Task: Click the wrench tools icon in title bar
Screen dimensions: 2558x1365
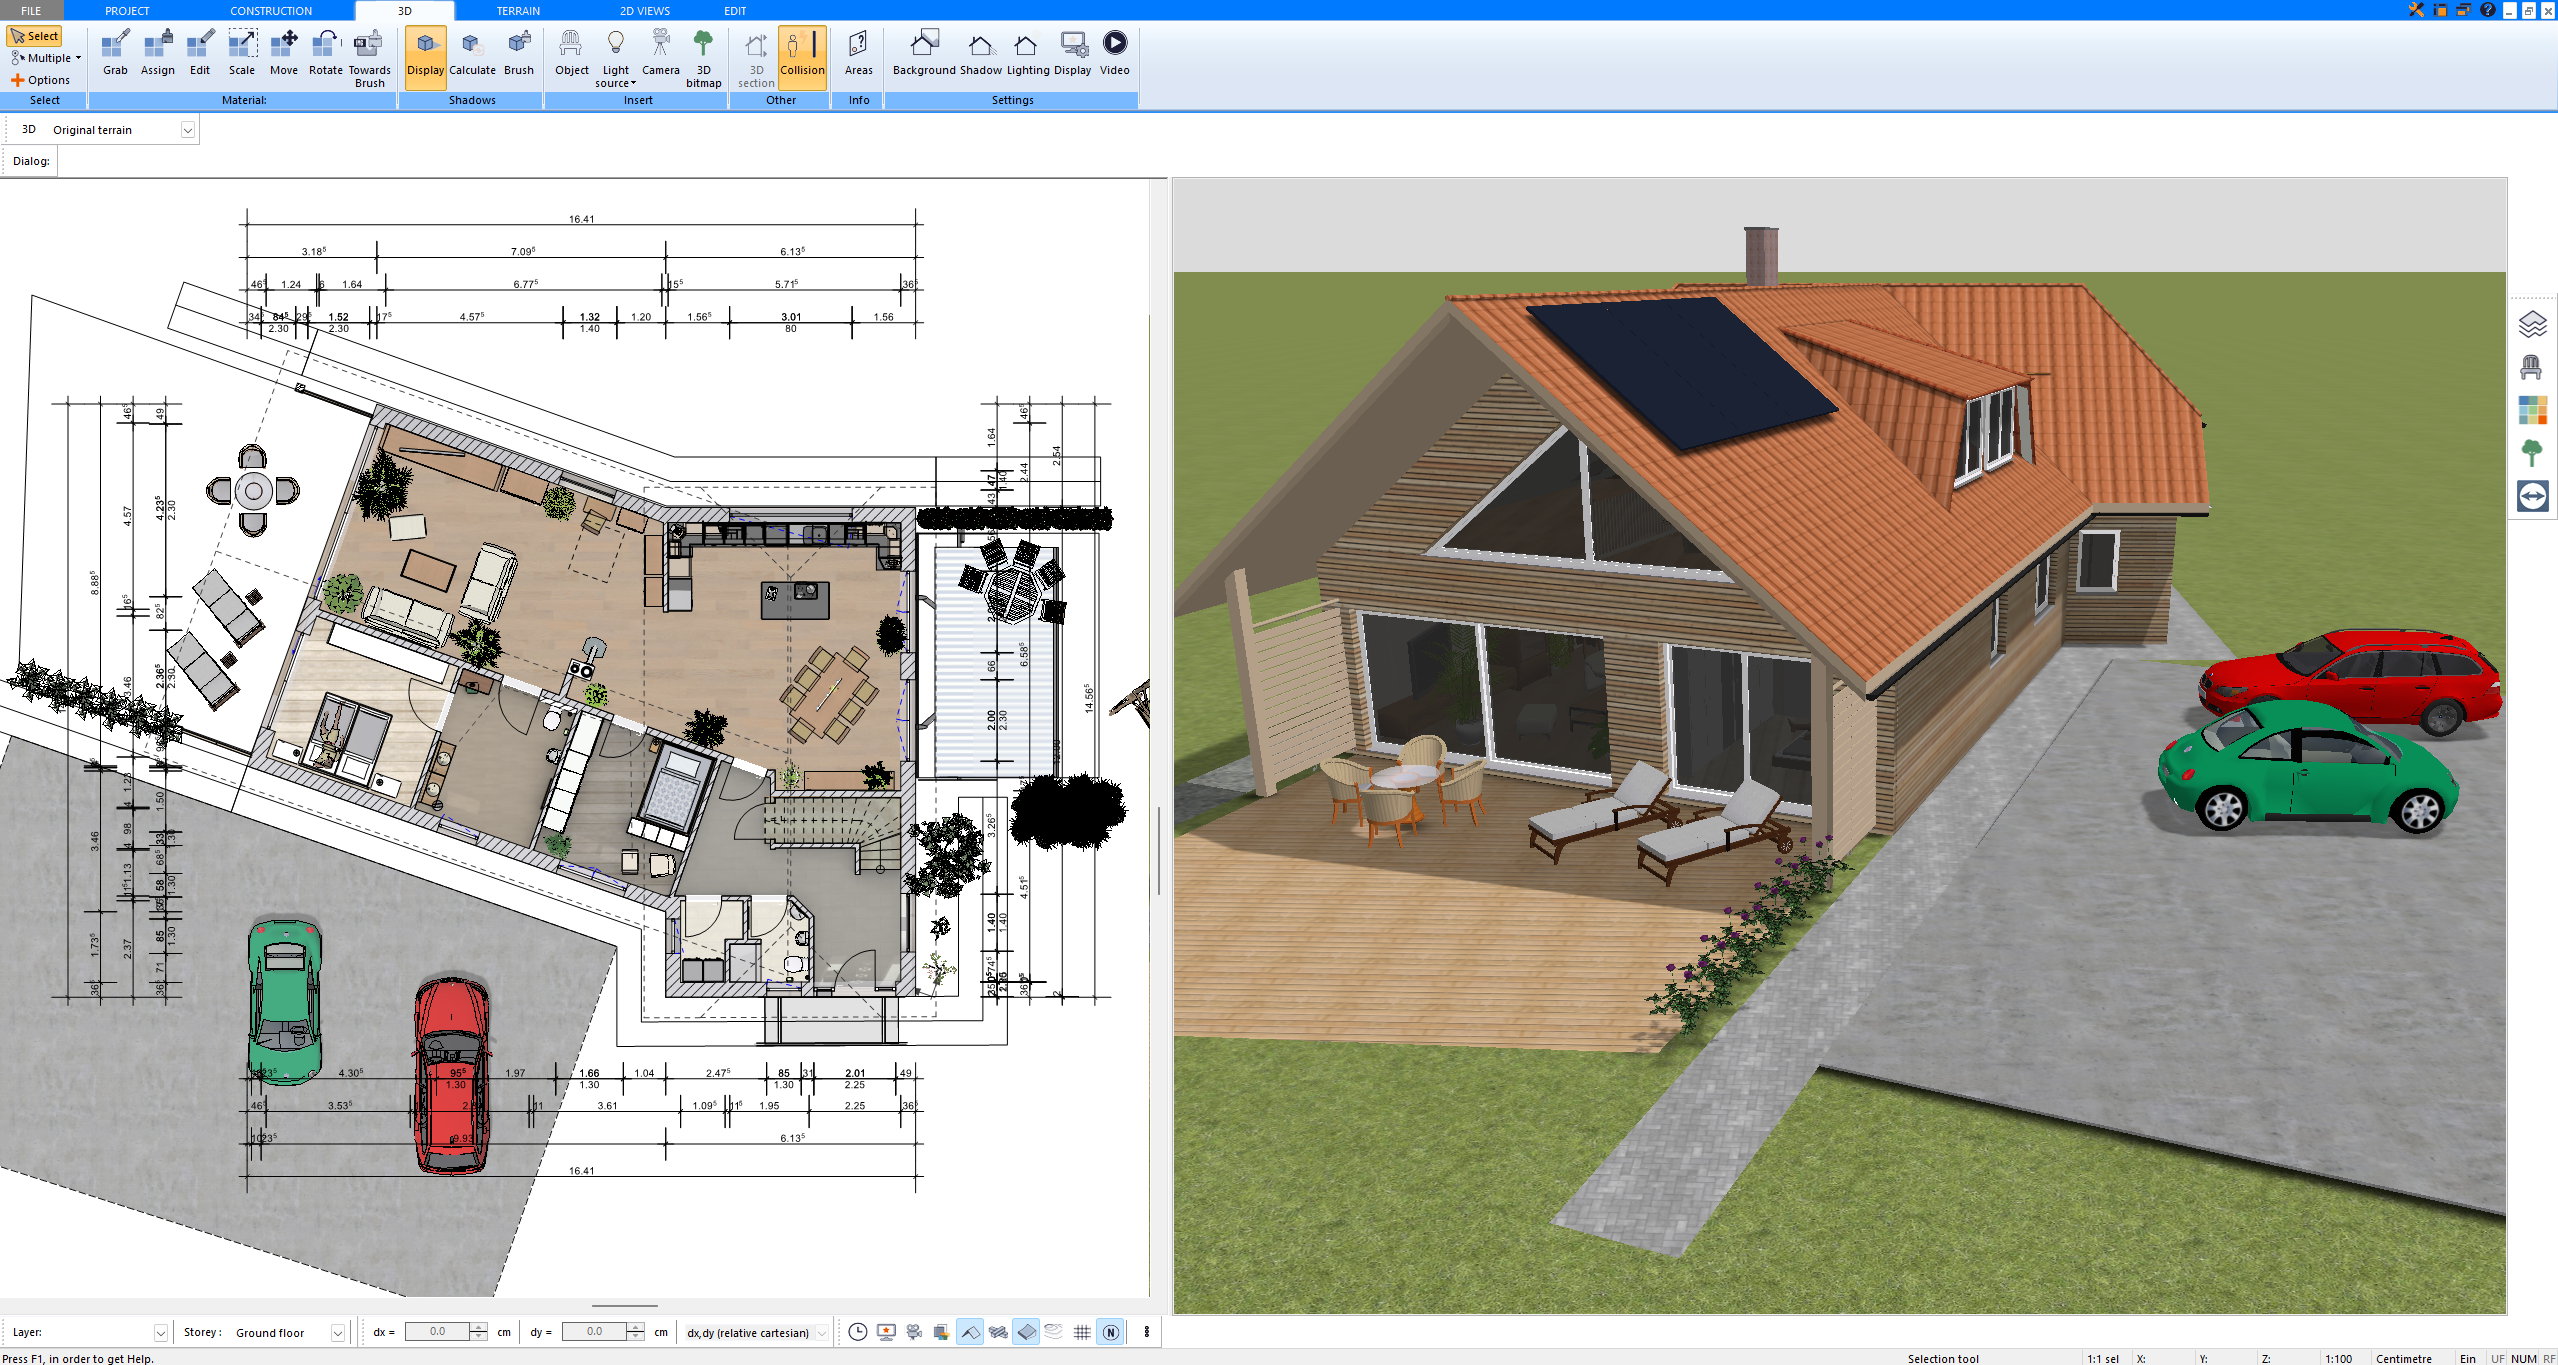Action: click(x=2416, y=10)
